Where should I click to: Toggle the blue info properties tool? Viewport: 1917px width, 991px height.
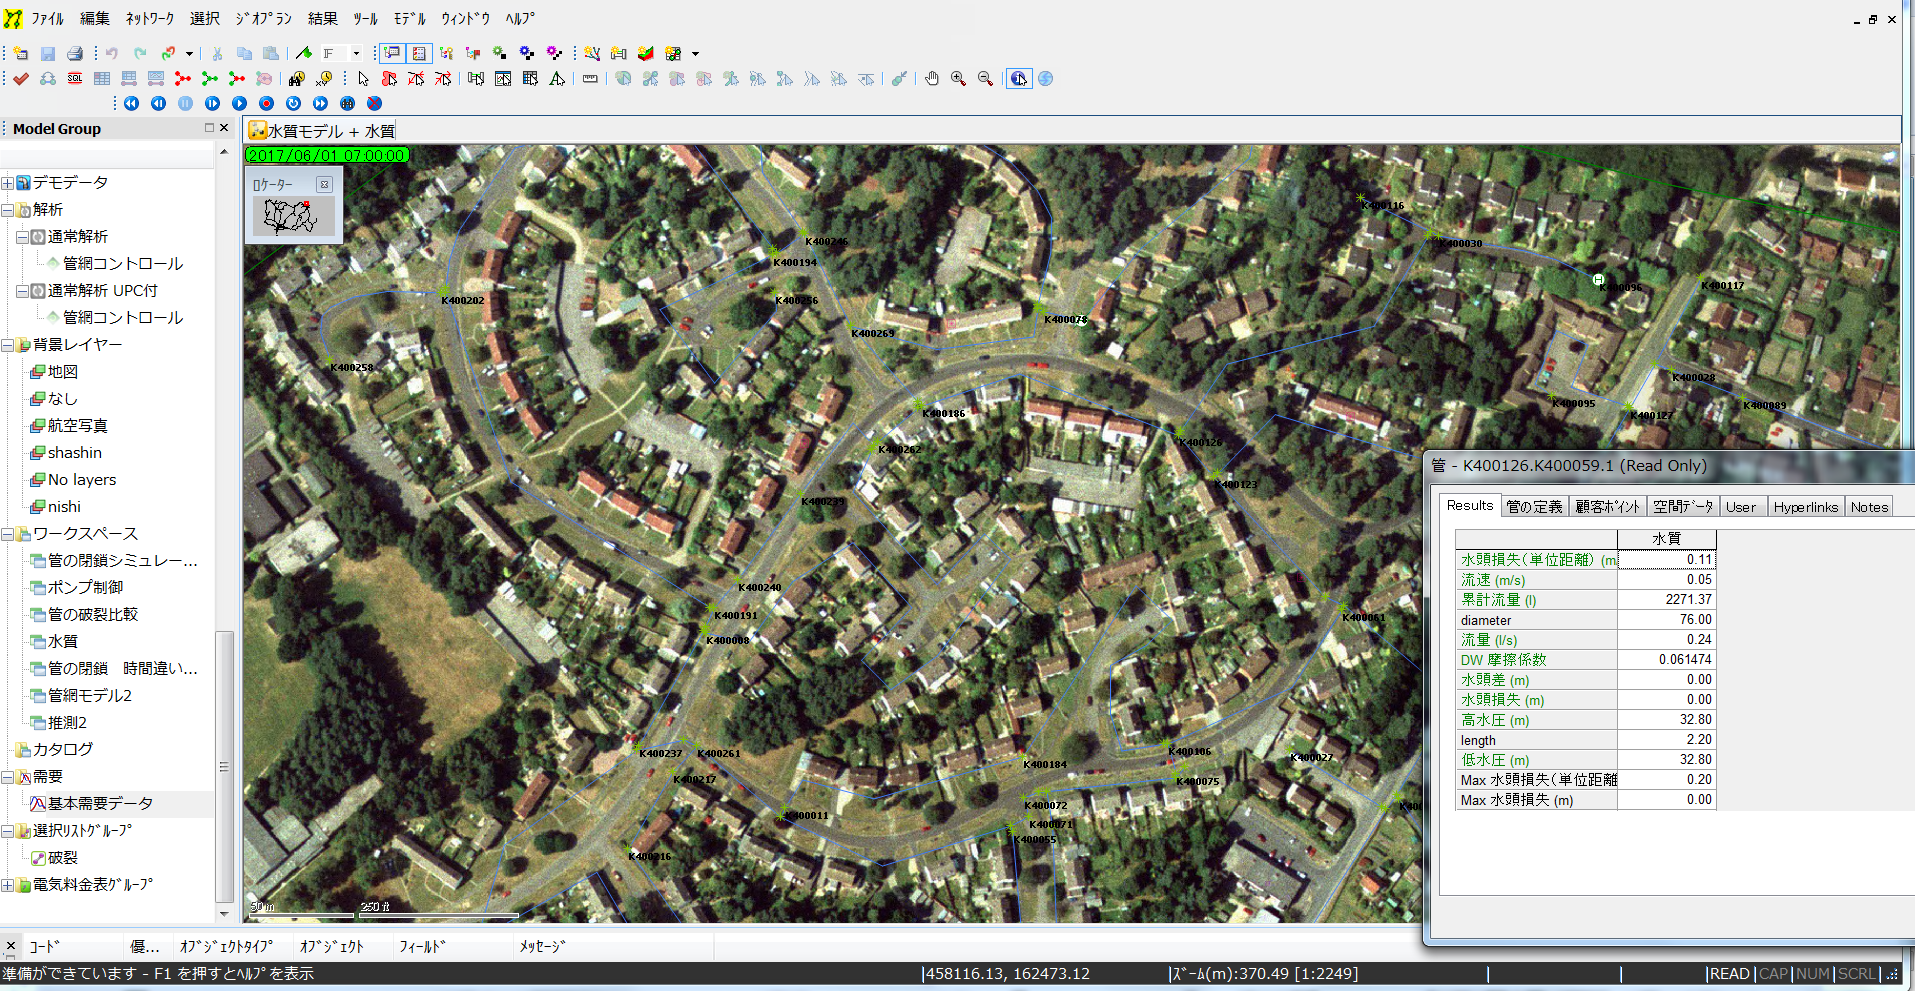(x=1018, y=78)
